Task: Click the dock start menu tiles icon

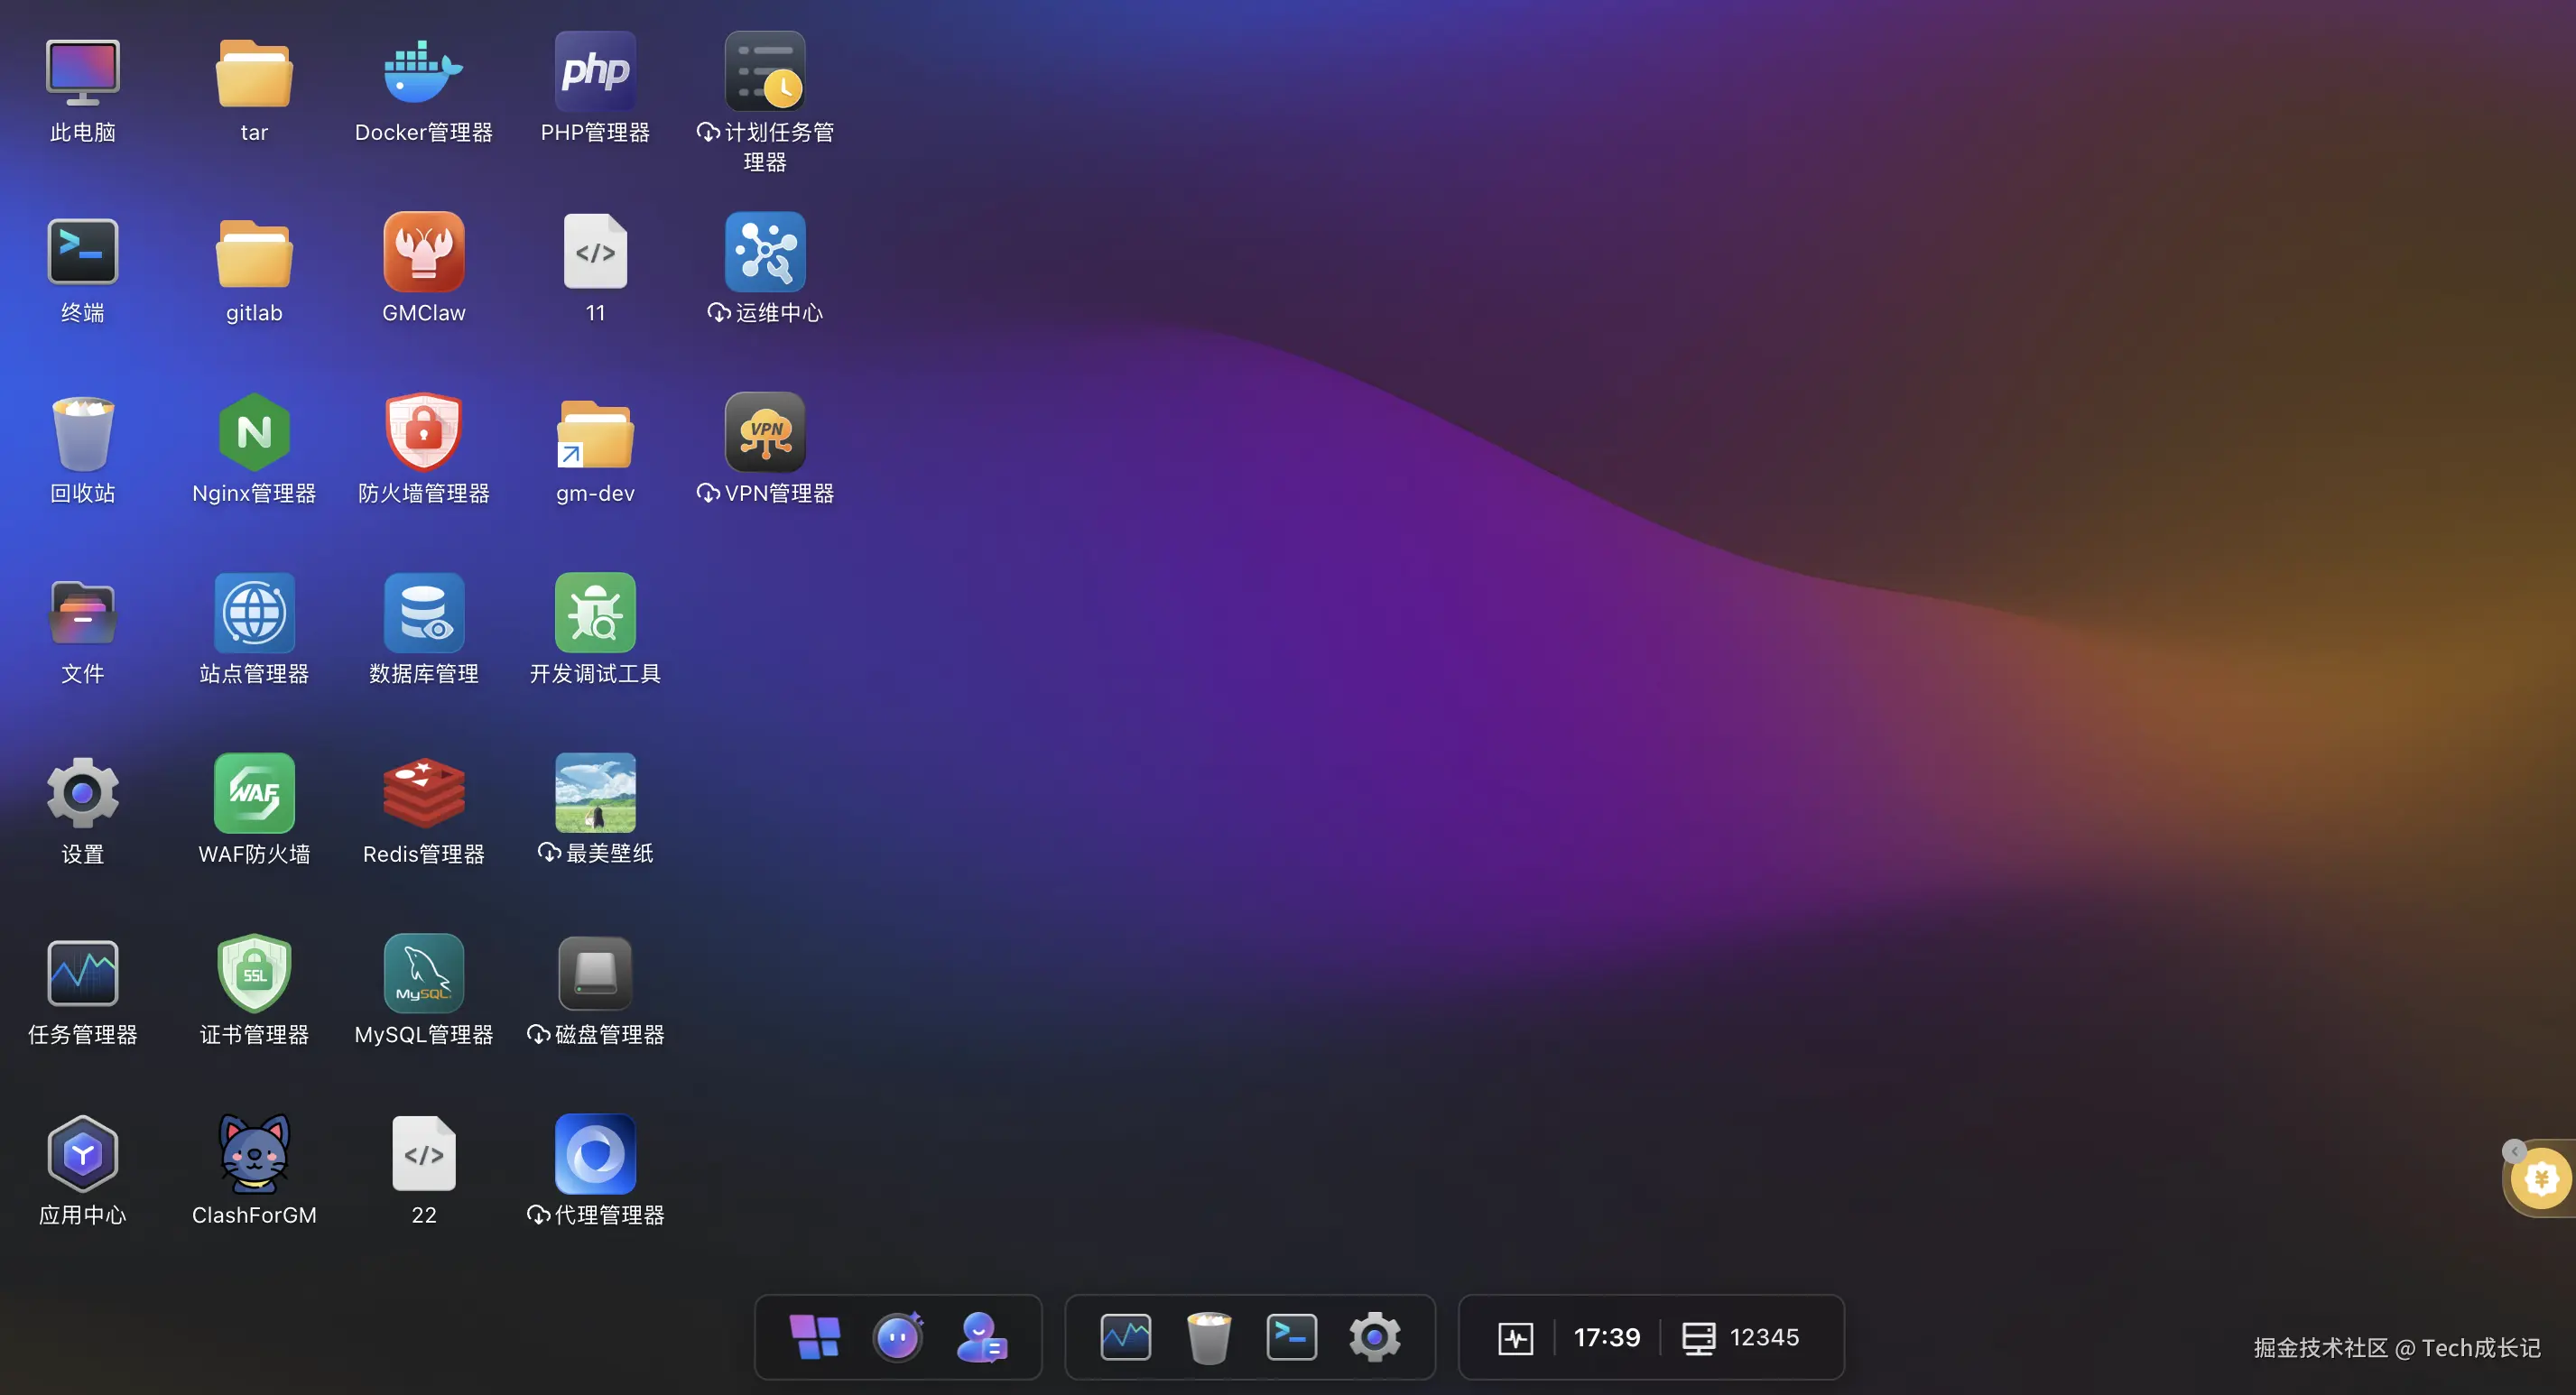Action: click(815, 1337)
